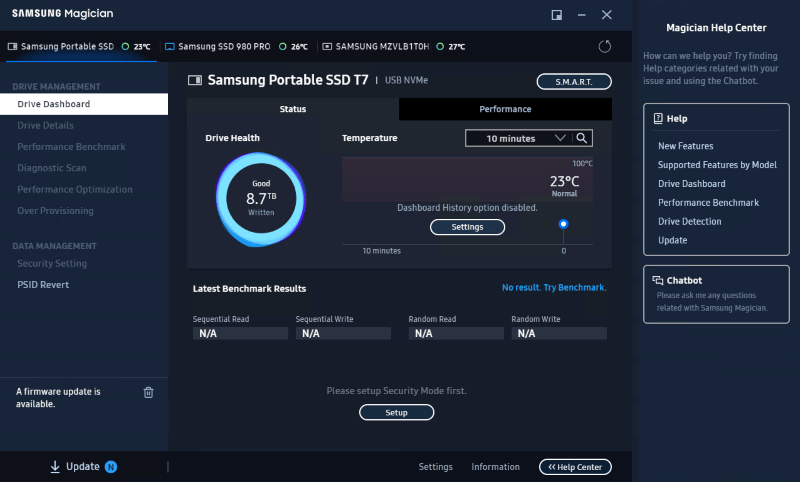
Task: Click the 26°C temperature reading for 980 PRO
Action: [299, 46]
